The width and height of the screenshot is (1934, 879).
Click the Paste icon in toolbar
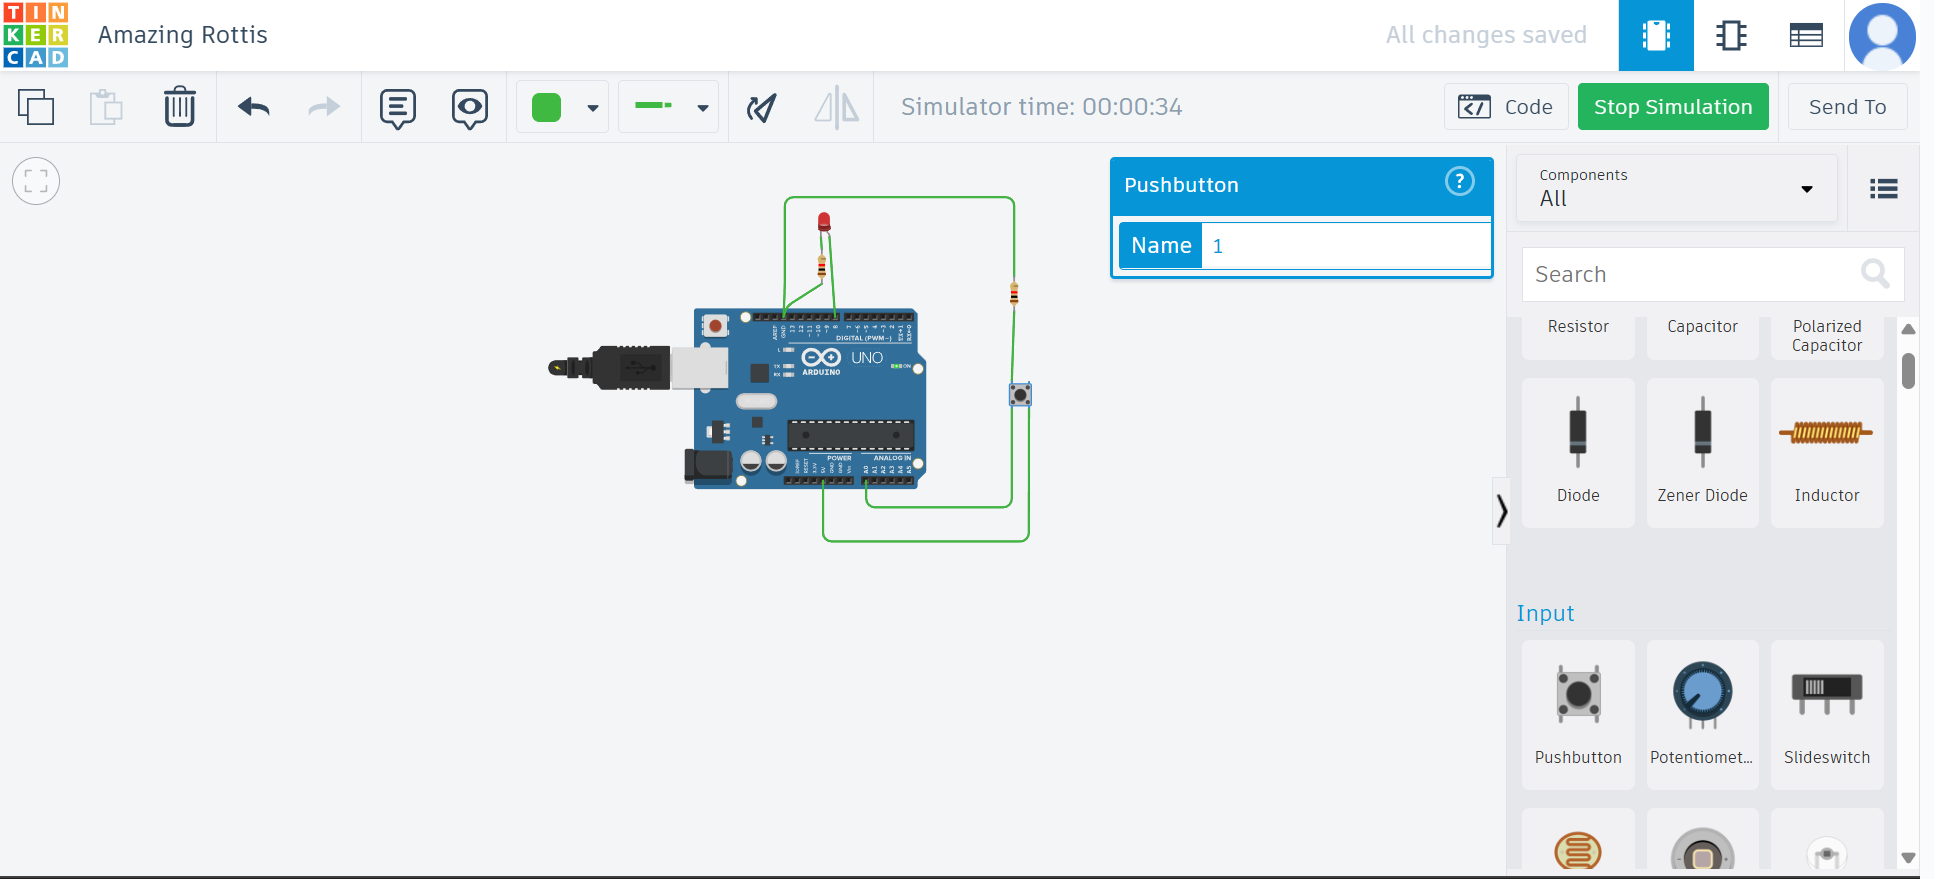tap(106, 107)
